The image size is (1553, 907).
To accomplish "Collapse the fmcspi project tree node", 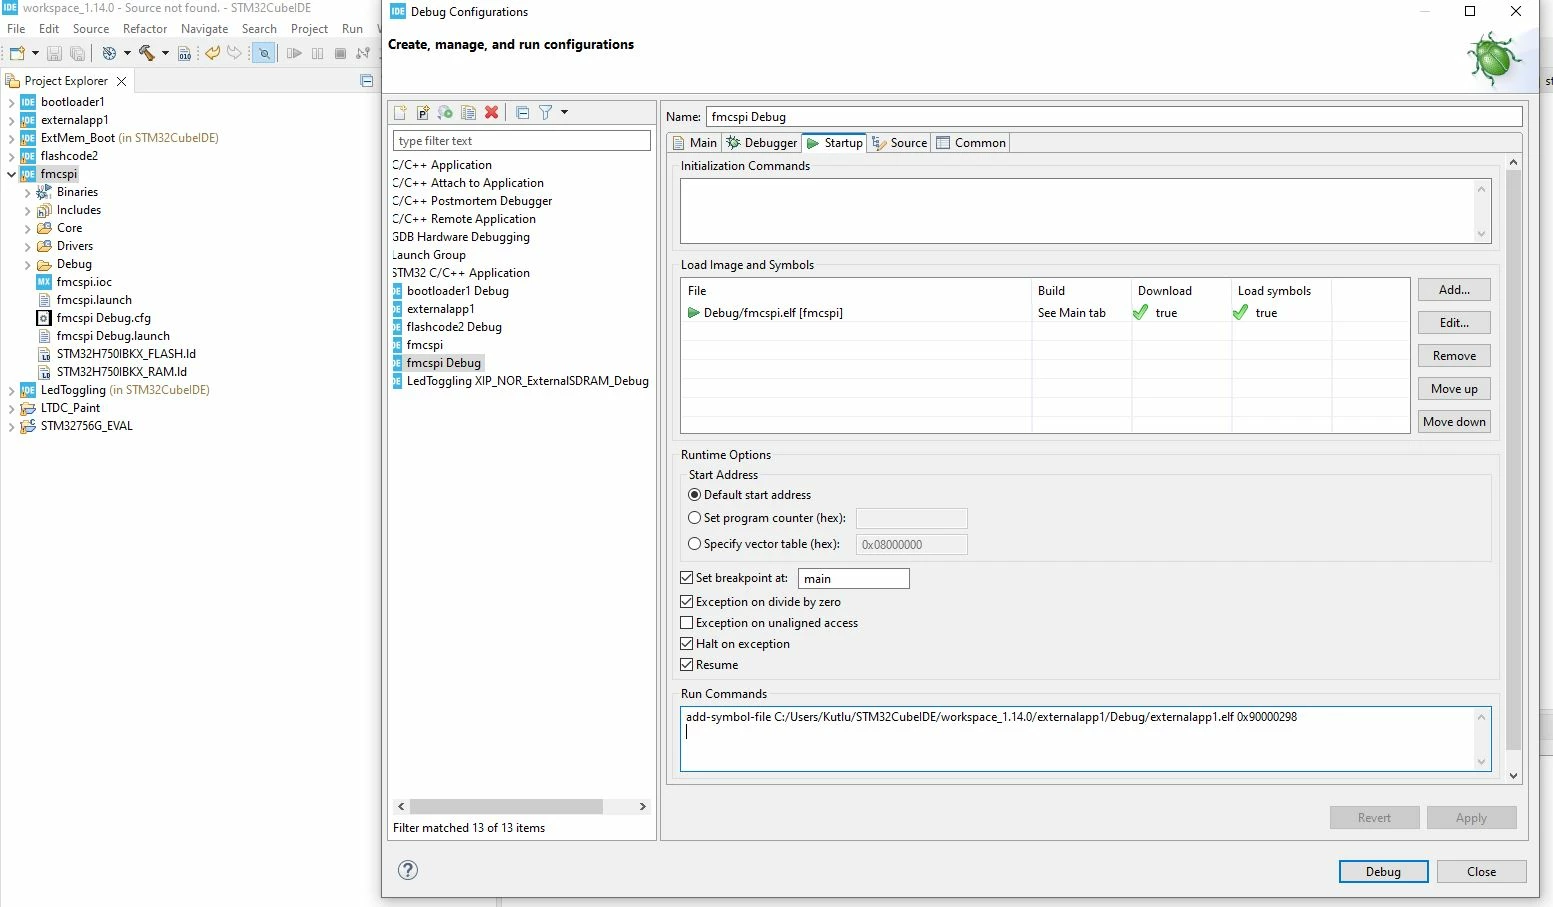I will point(11,174).
